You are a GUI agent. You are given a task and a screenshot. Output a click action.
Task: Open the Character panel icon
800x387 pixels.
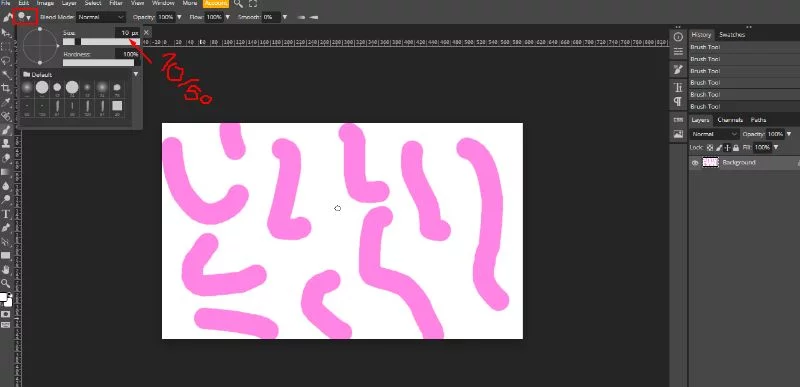(x=678, y=87)
